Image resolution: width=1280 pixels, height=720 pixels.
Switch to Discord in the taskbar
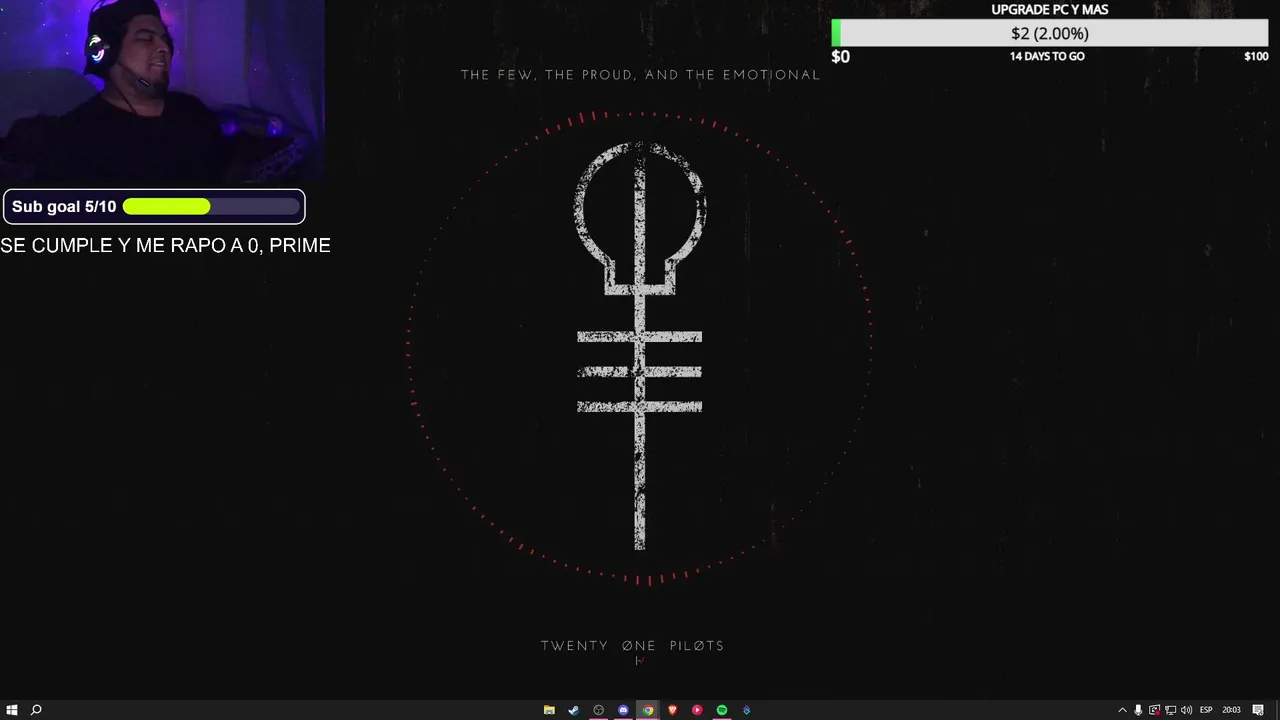(623, 710)
